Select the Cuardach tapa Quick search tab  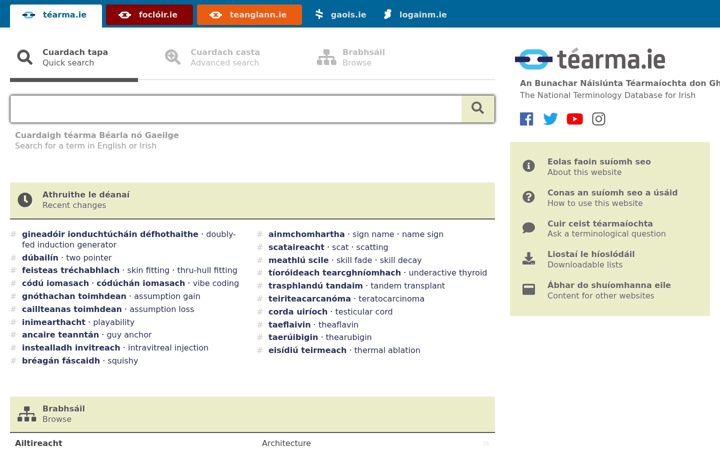click(74, 57)
